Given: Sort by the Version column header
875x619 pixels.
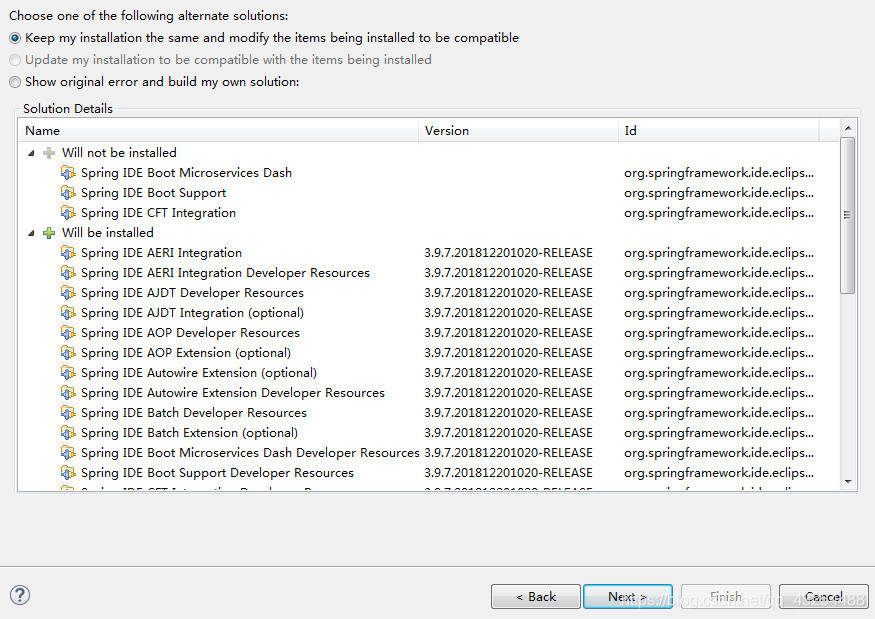Looking at the screenshot, I should tap(518, 131).
